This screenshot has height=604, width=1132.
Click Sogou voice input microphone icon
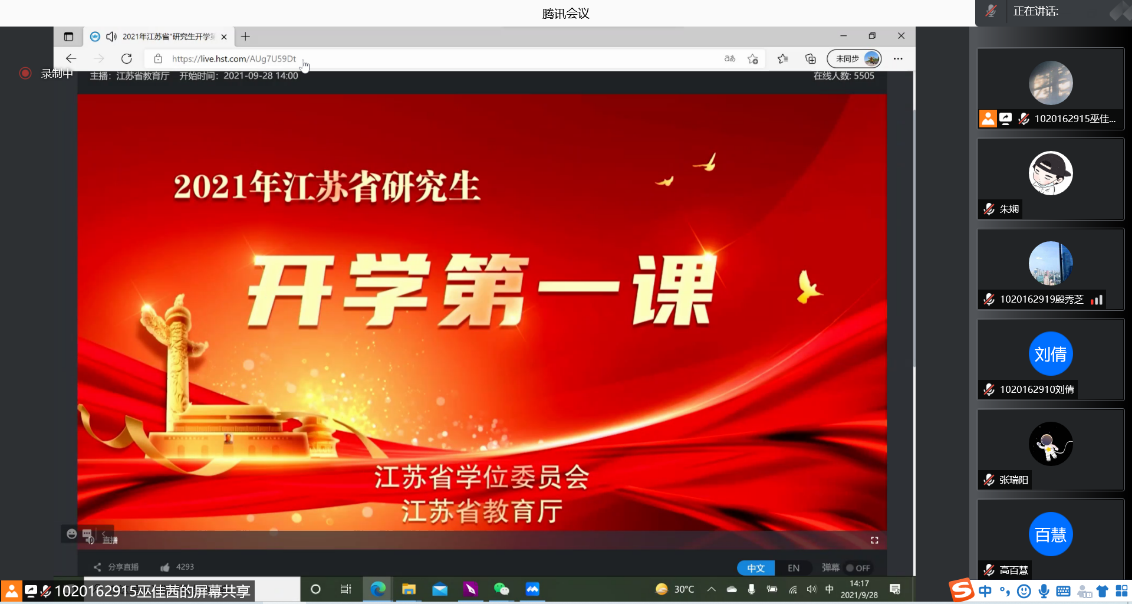pyautogui.click(x=1043, y=591)
